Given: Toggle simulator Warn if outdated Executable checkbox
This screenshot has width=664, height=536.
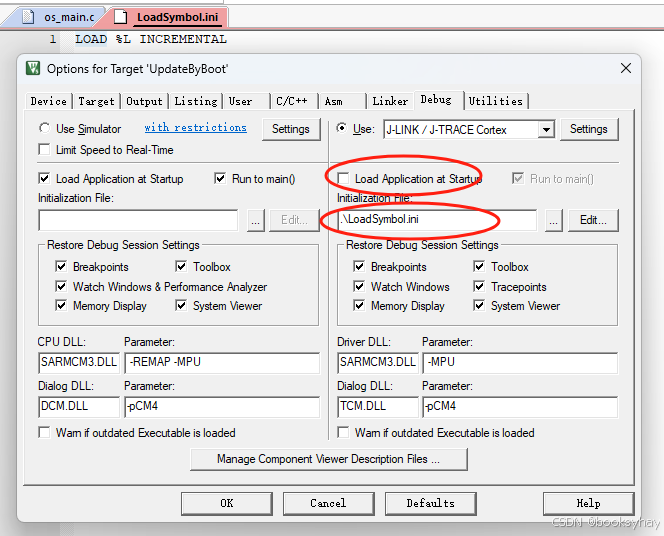Looking at the screenshot, I should [44, 432].
